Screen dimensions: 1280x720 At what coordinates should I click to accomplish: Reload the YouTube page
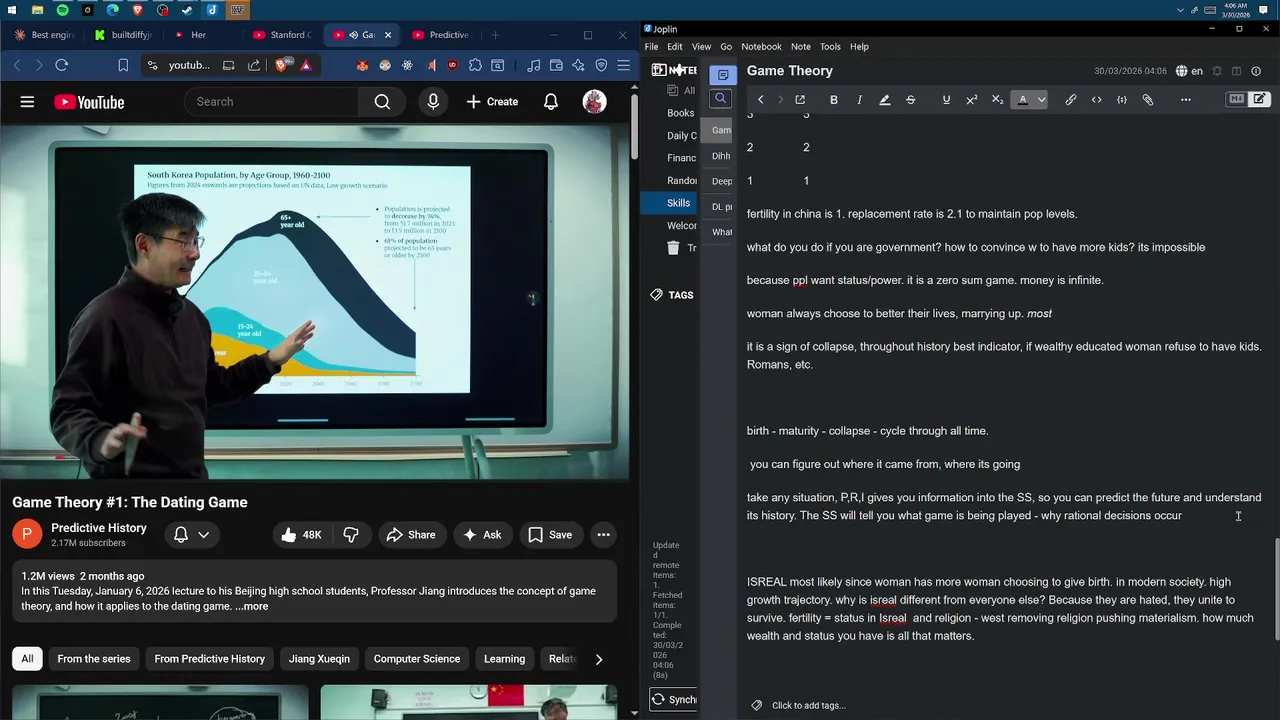coord(61,65)
